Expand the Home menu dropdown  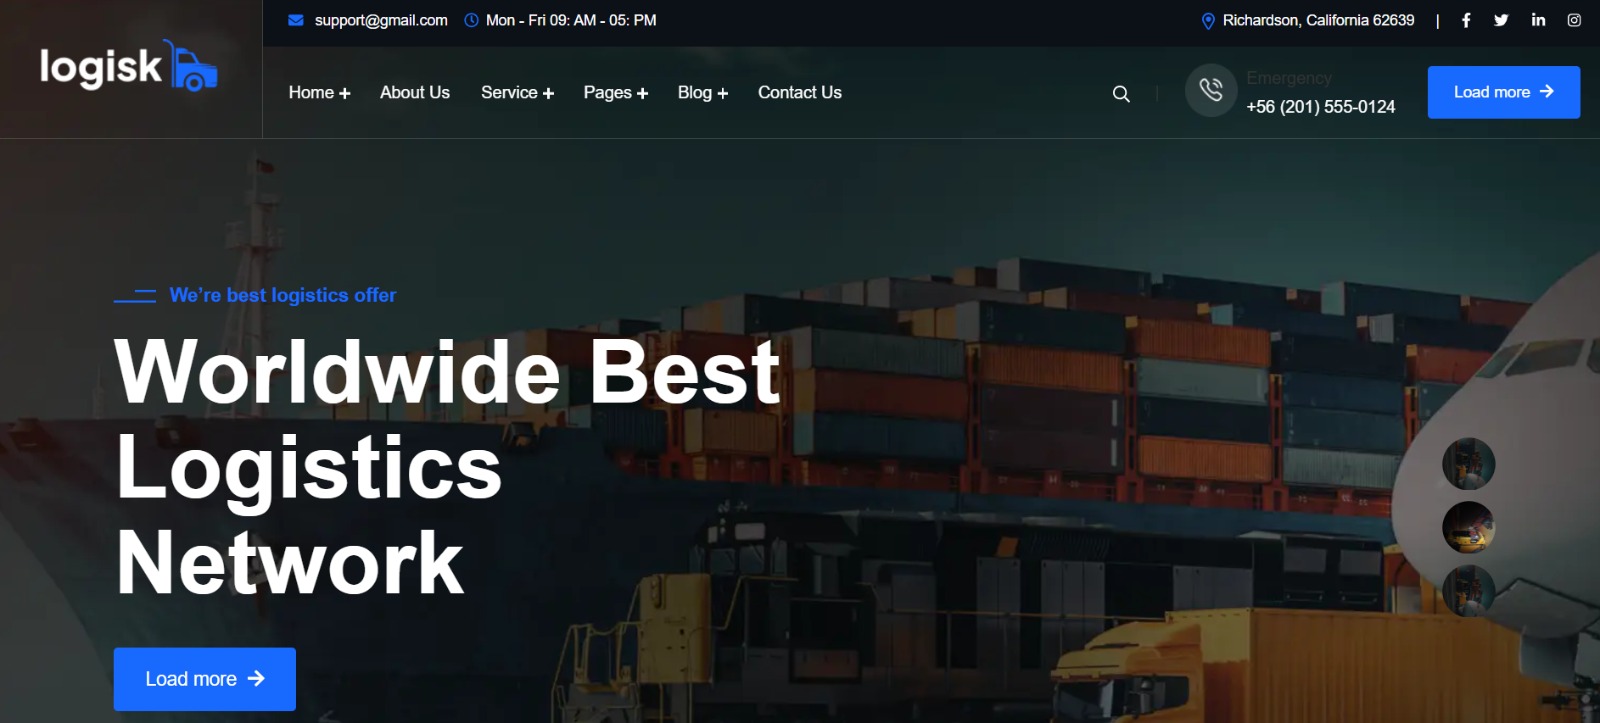[x=319, y=93]
